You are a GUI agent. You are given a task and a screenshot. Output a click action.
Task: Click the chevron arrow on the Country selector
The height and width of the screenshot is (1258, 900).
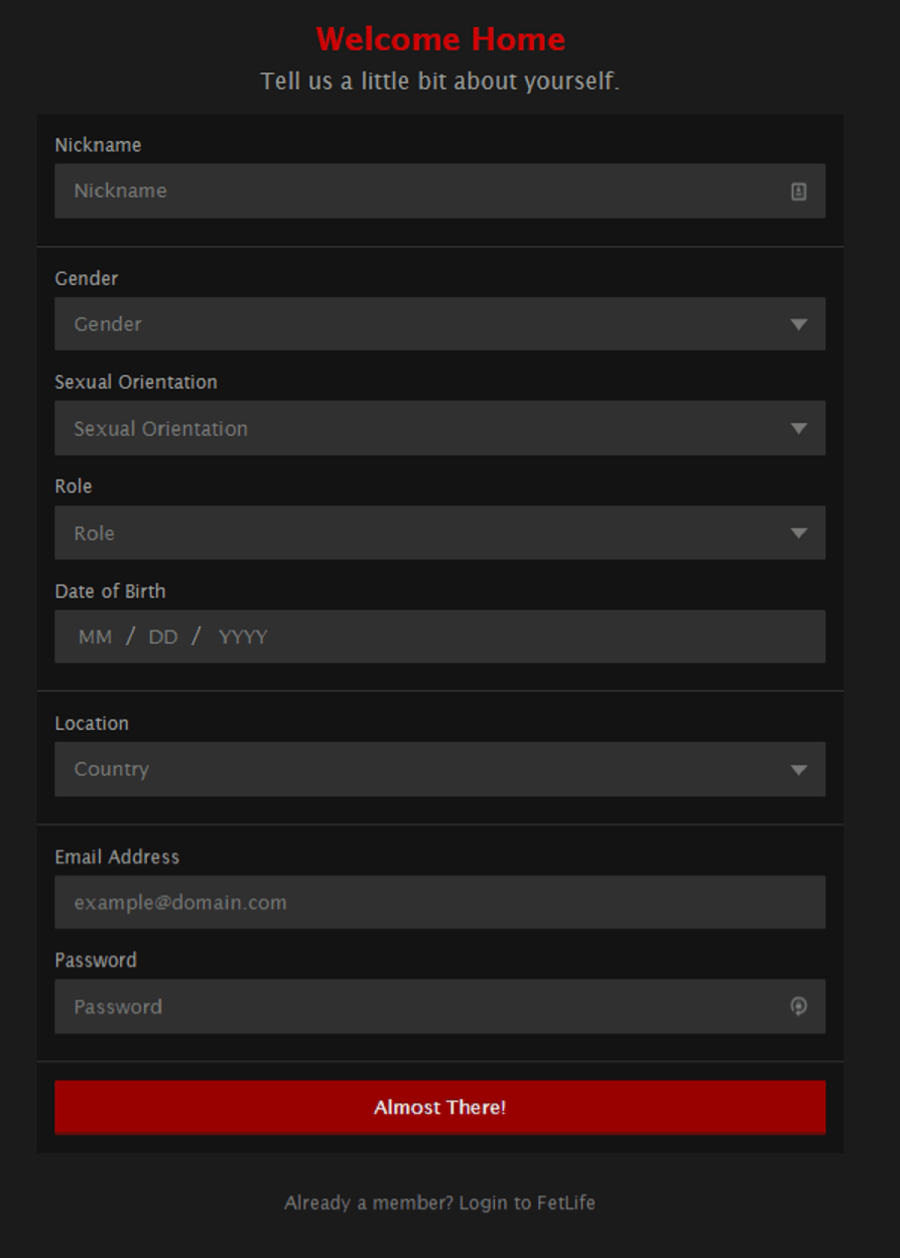pyautogui.click(x=799, y=769)
